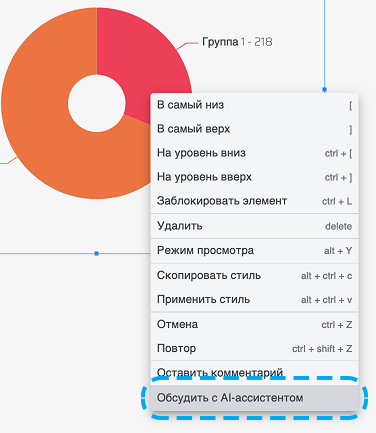The image size is (376, 433).
Task: Click the 'Группа 1 - 218' chart label
Action: (x=237, y=42)
